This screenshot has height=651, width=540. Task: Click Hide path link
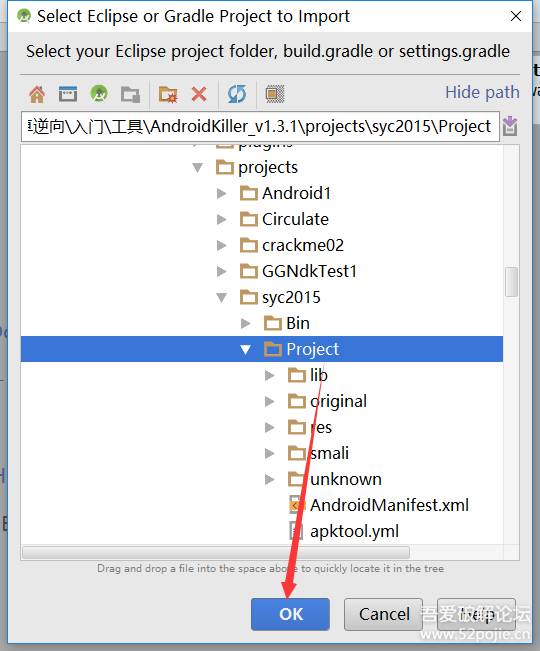[482, 92]
